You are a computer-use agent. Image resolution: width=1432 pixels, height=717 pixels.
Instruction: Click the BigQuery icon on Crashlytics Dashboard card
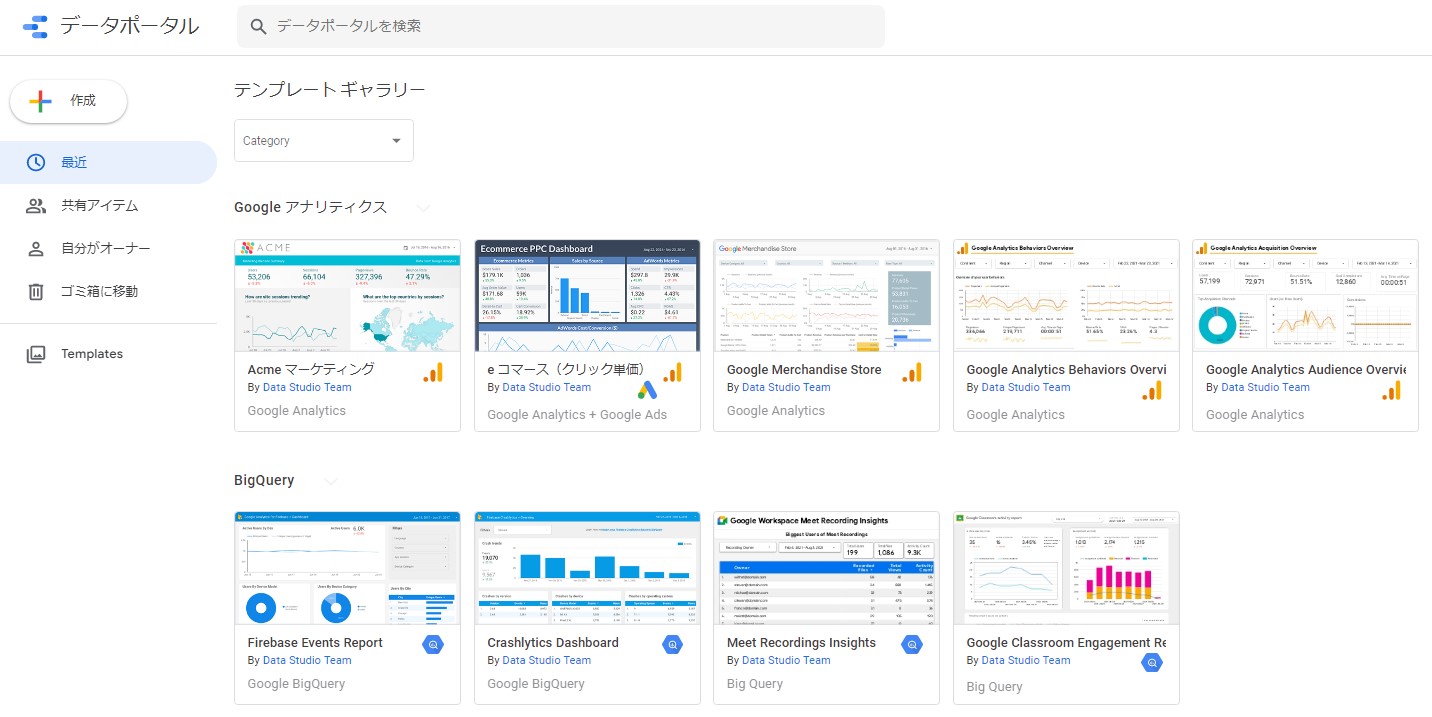click(673, 645)
